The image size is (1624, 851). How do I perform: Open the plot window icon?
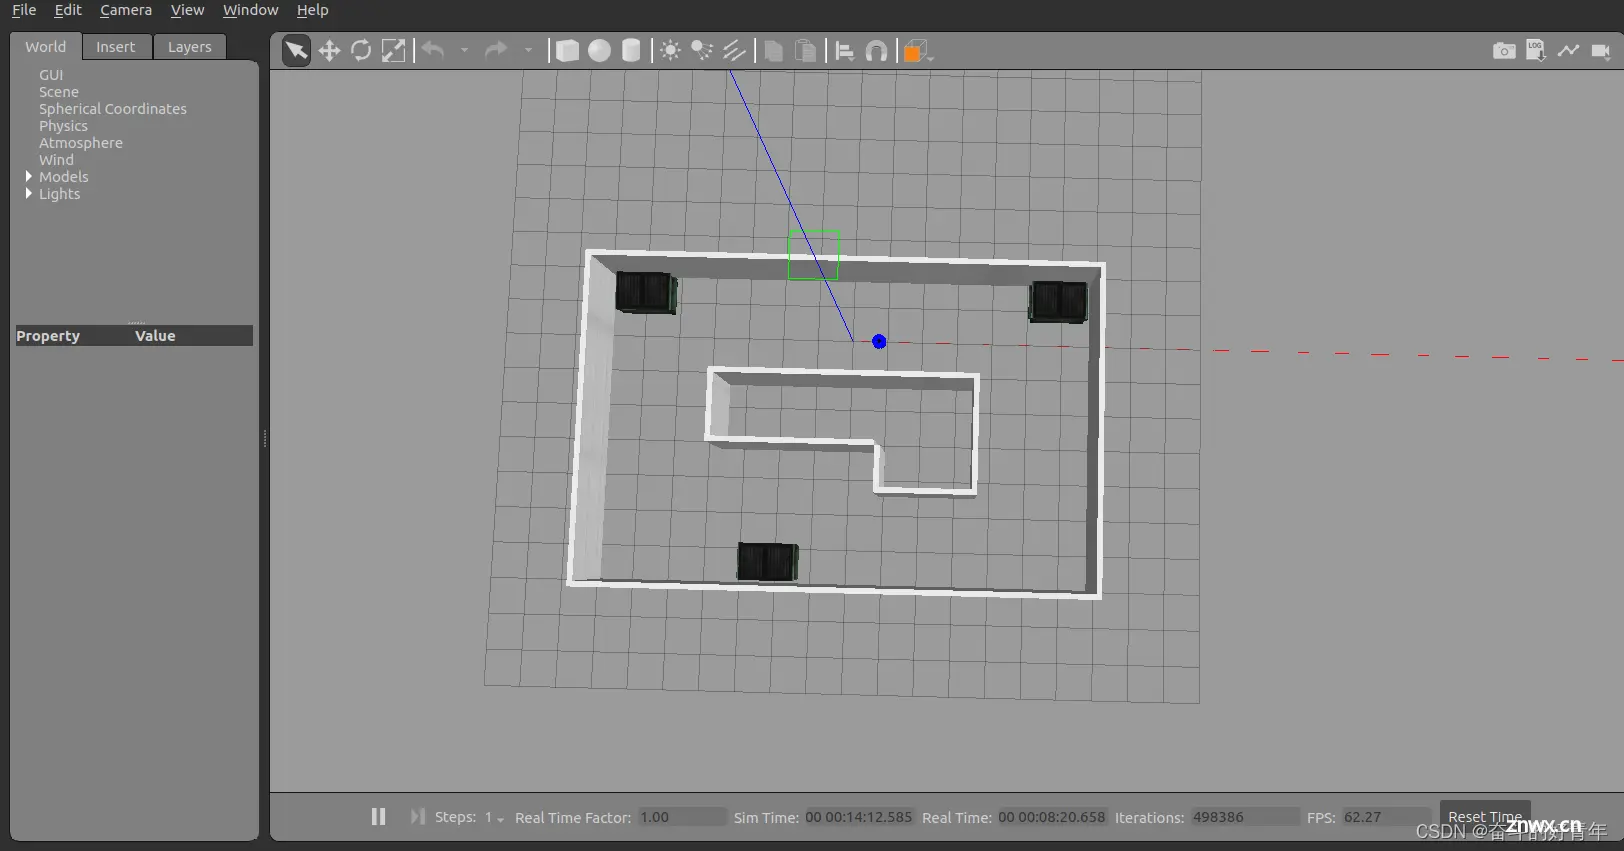[x=1568, y=50]
